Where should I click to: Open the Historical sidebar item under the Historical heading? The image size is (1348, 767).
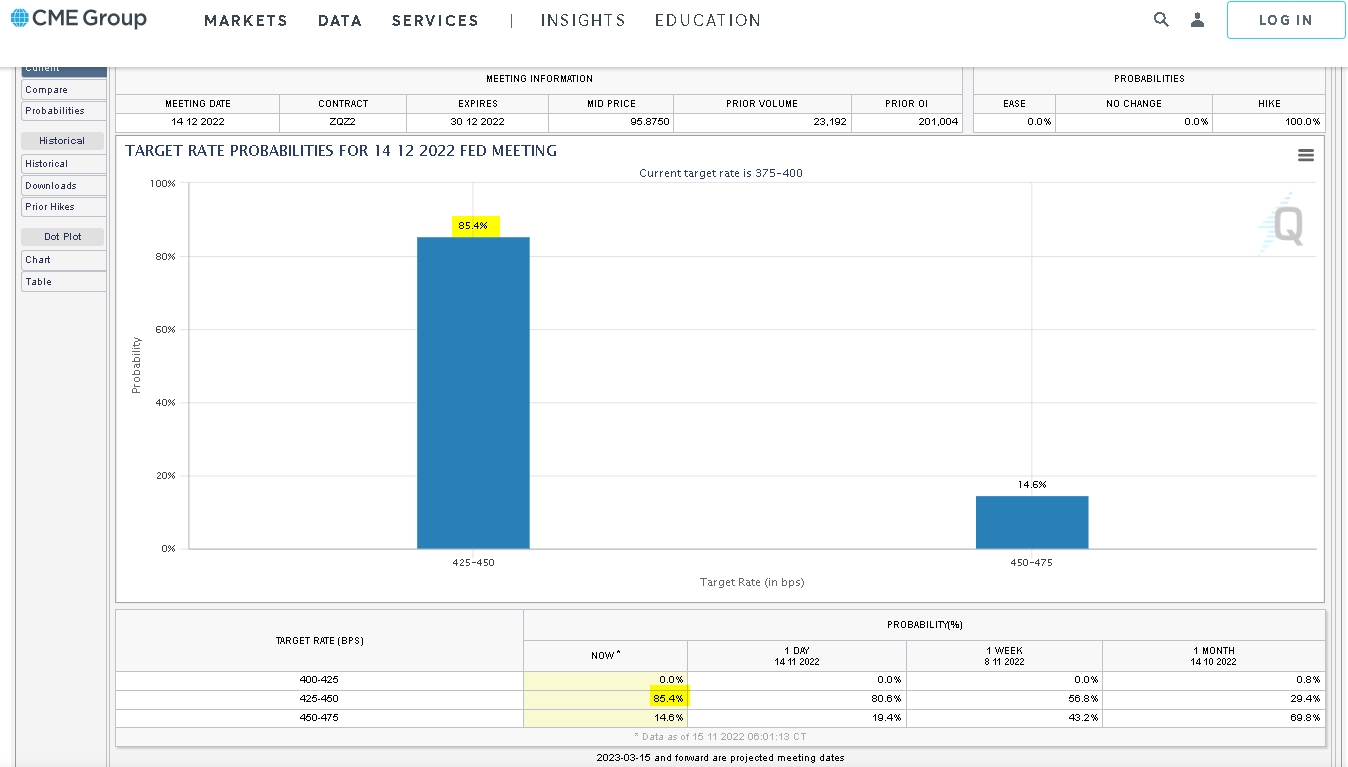(x=64, y=164)
